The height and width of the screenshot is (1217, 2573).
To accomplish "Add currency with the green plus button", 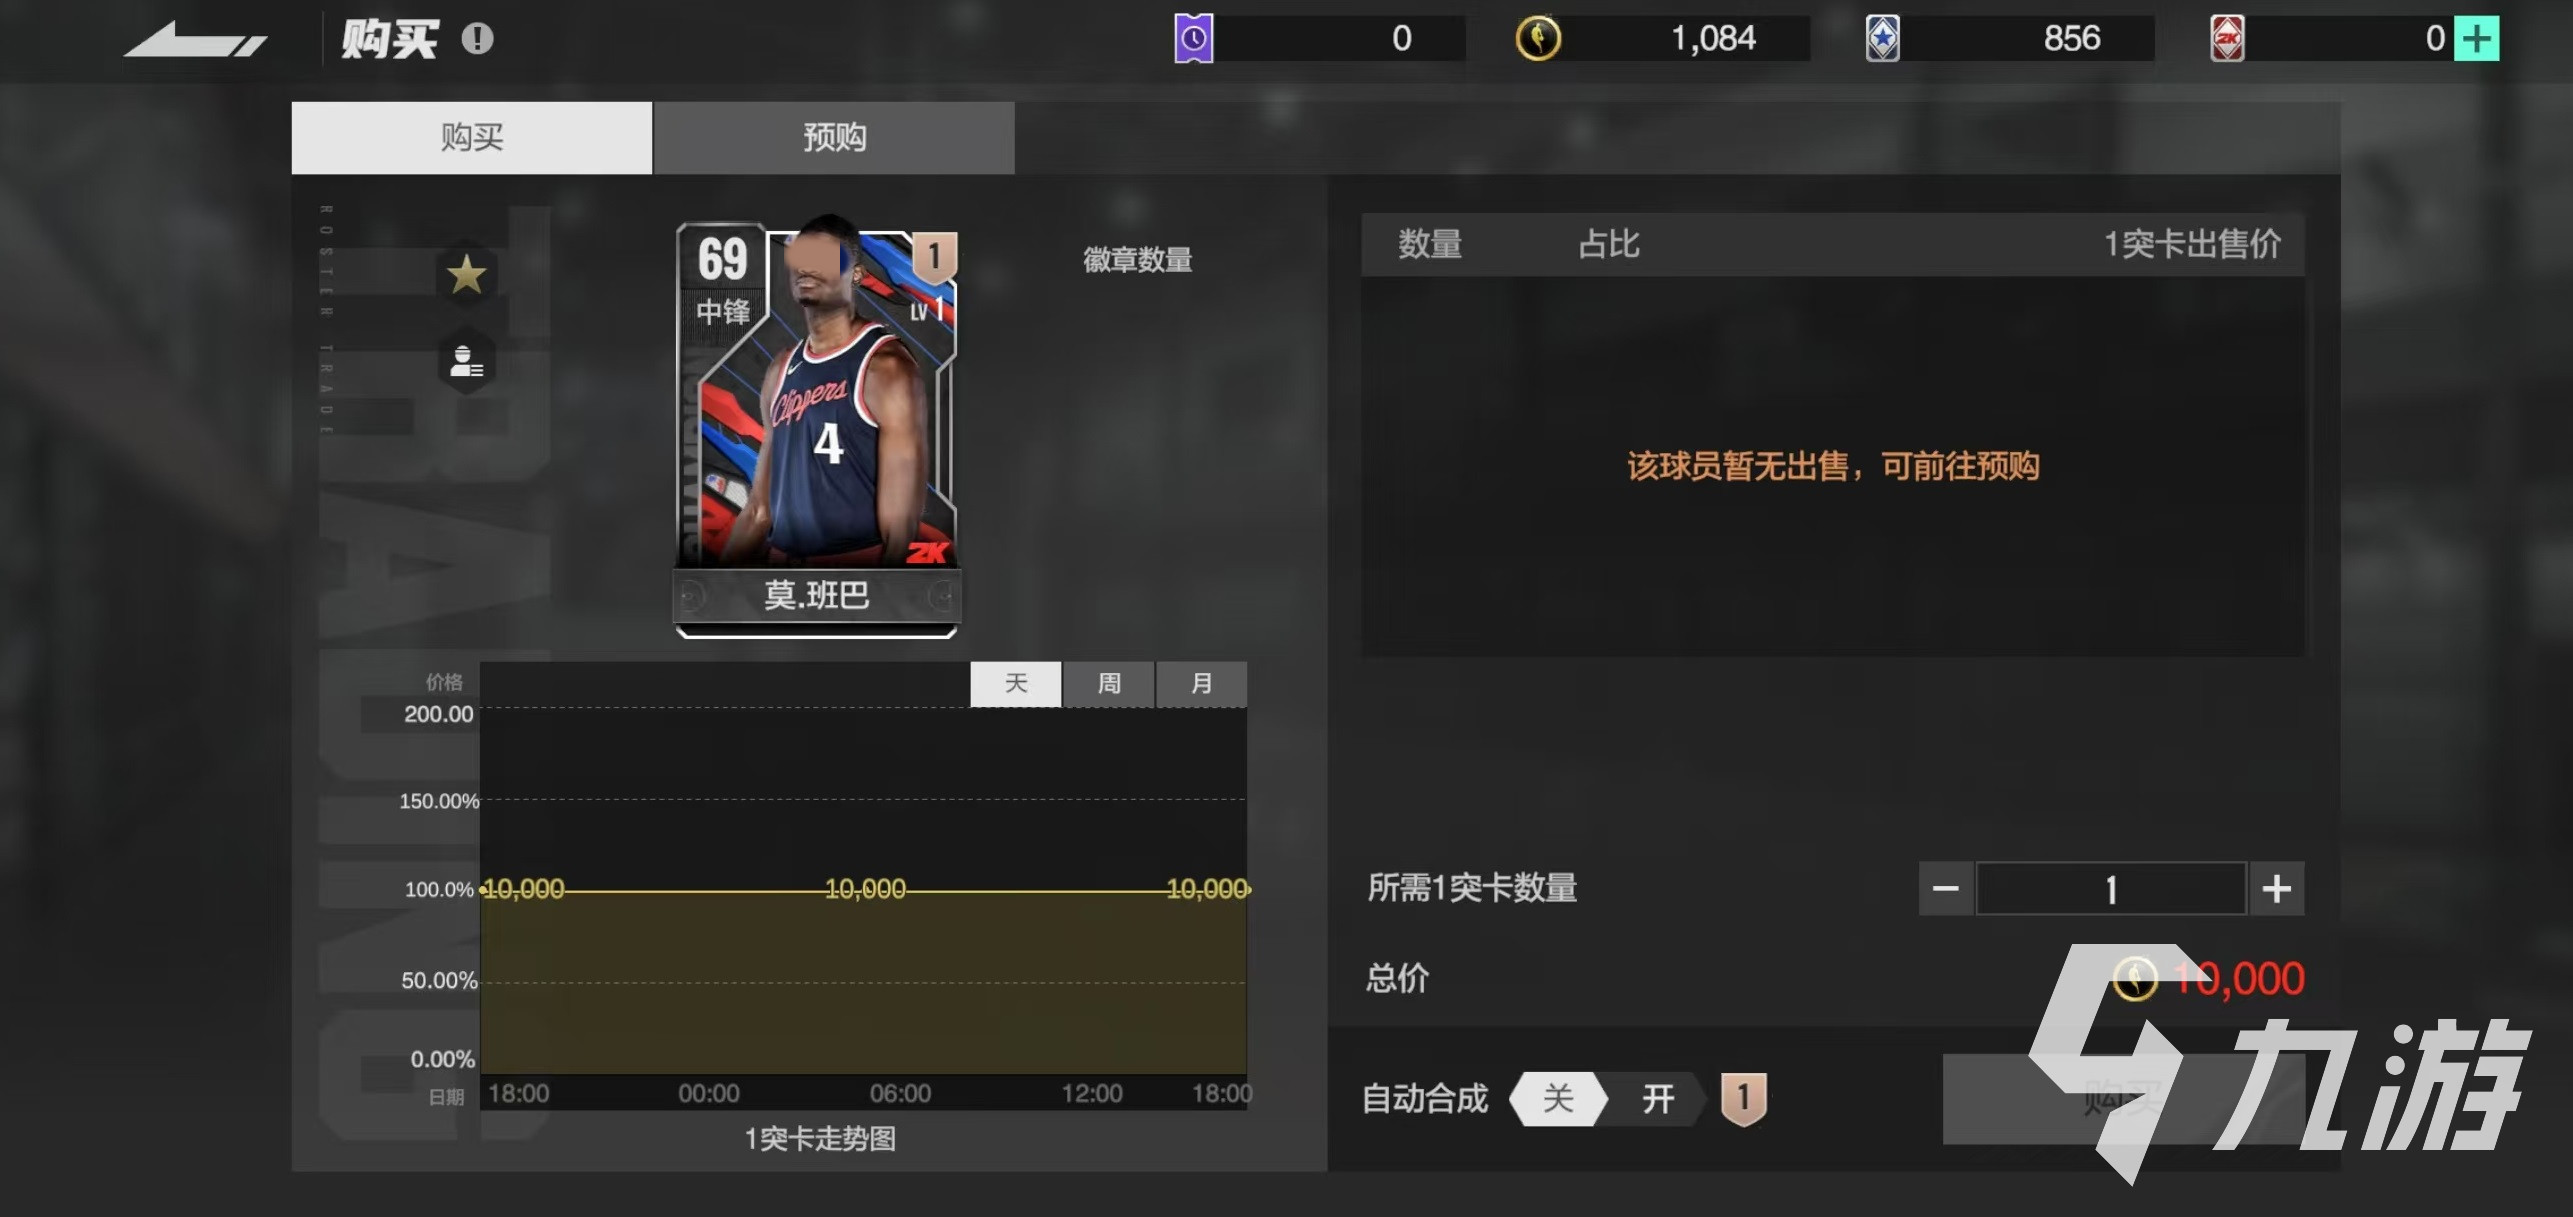I will [2476, 39].
